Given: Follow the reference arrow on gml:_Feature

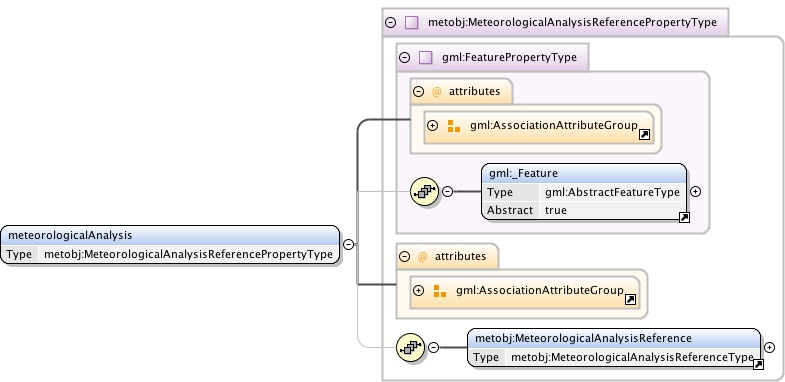Looking at the screenshot, I should (684, 217).
